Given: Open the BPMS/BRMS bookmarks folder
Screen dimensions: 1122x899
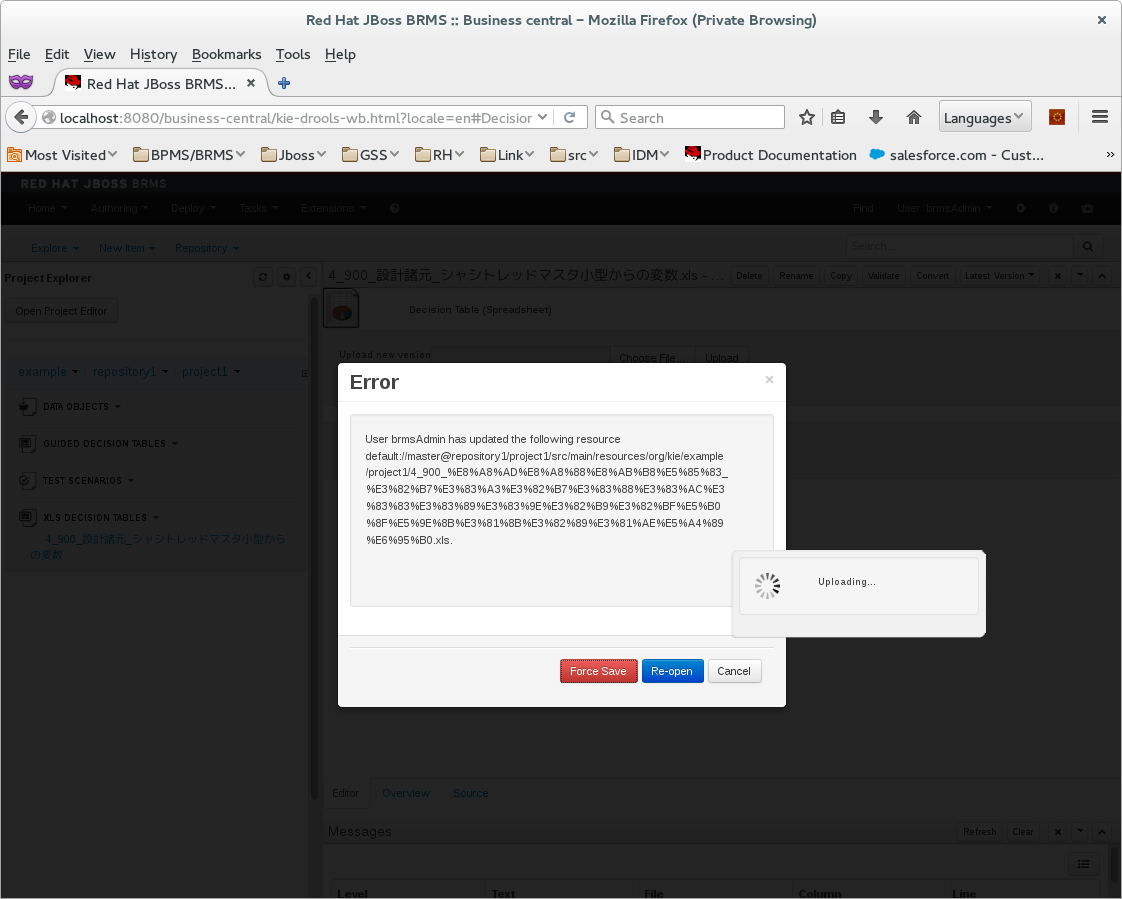Looking at the screenshot, I should tap(189, 155).
